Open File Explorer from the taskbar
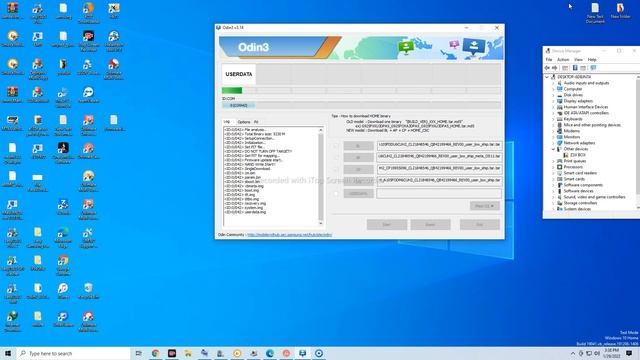640x360 pixels. [188, 353]
